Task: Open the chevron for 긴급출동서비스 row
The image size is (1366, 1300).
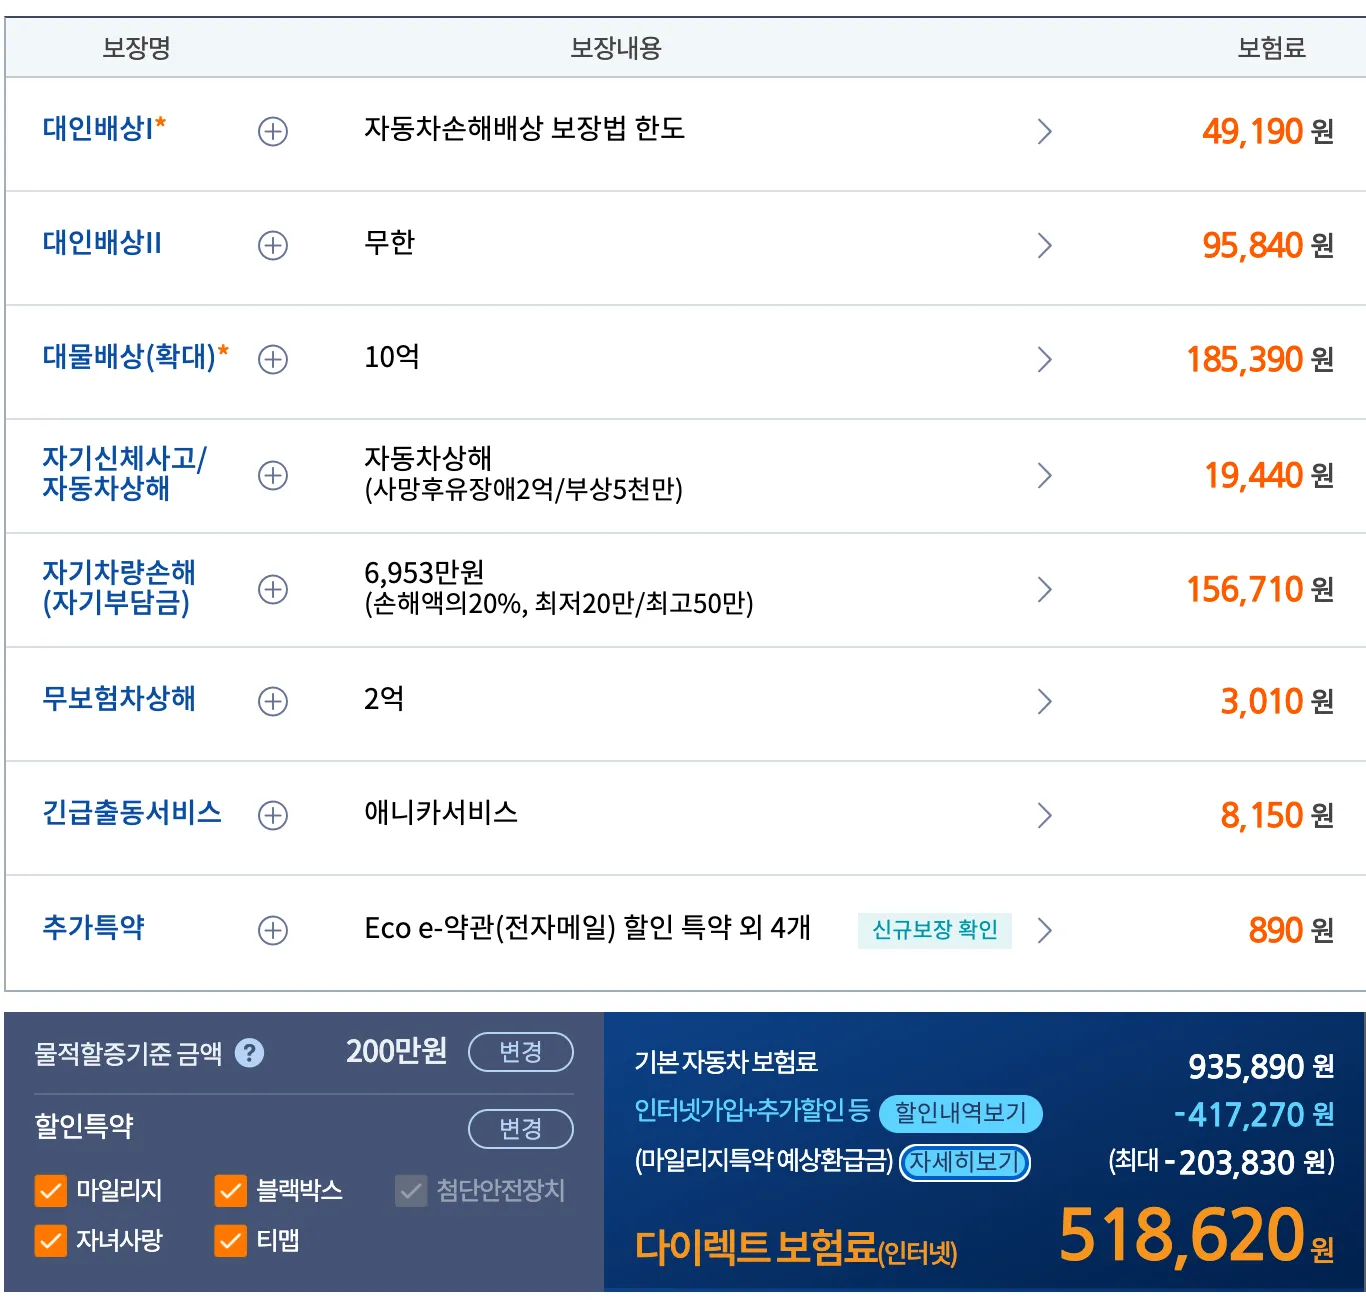Action: (1046, 816)
